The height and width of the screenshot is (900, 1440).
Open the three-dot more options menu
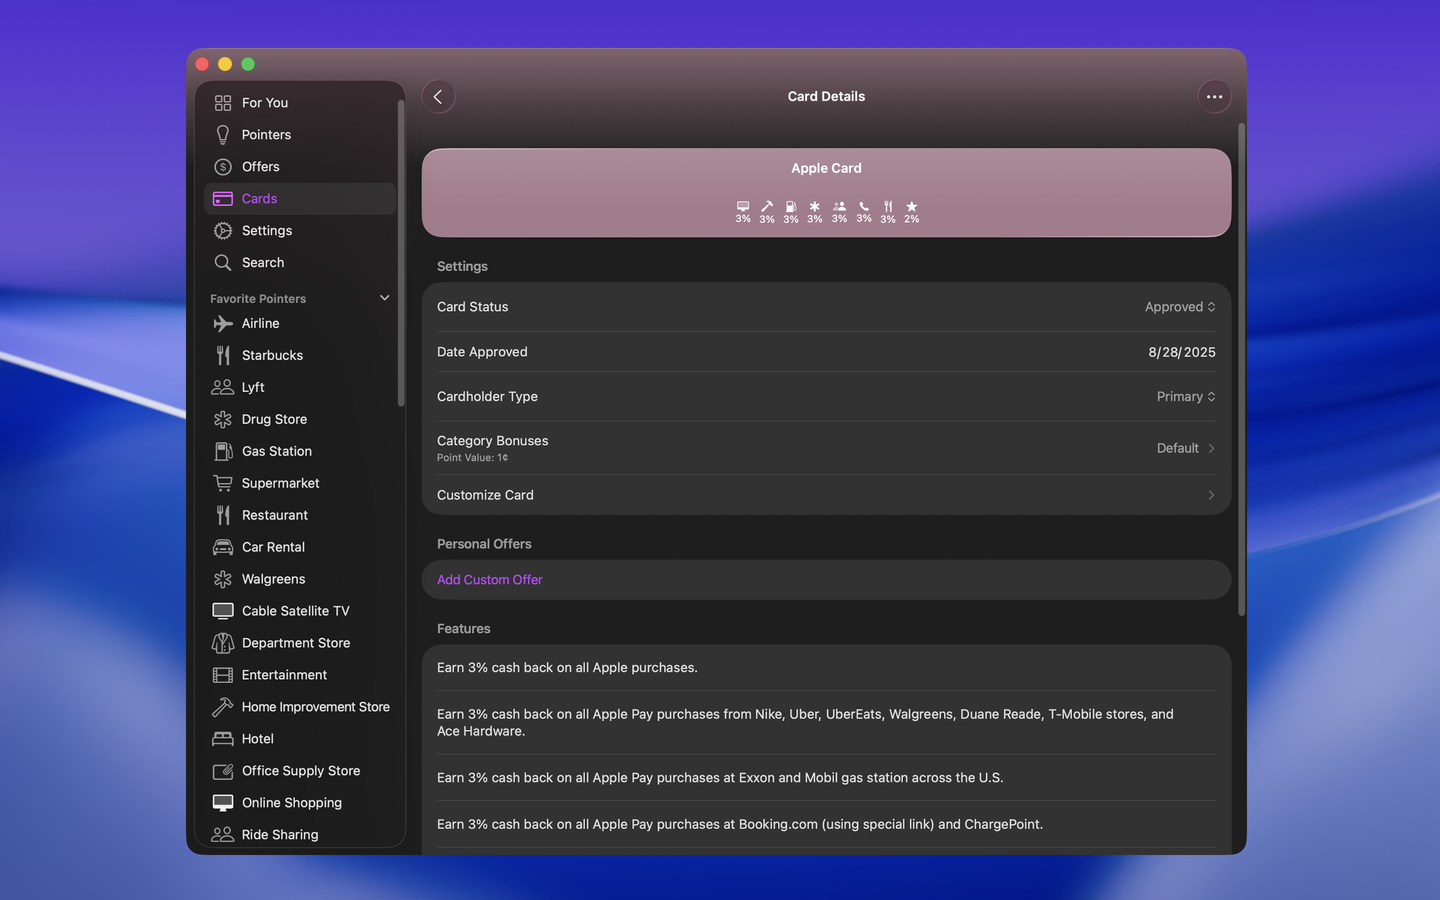point(1214,97)
